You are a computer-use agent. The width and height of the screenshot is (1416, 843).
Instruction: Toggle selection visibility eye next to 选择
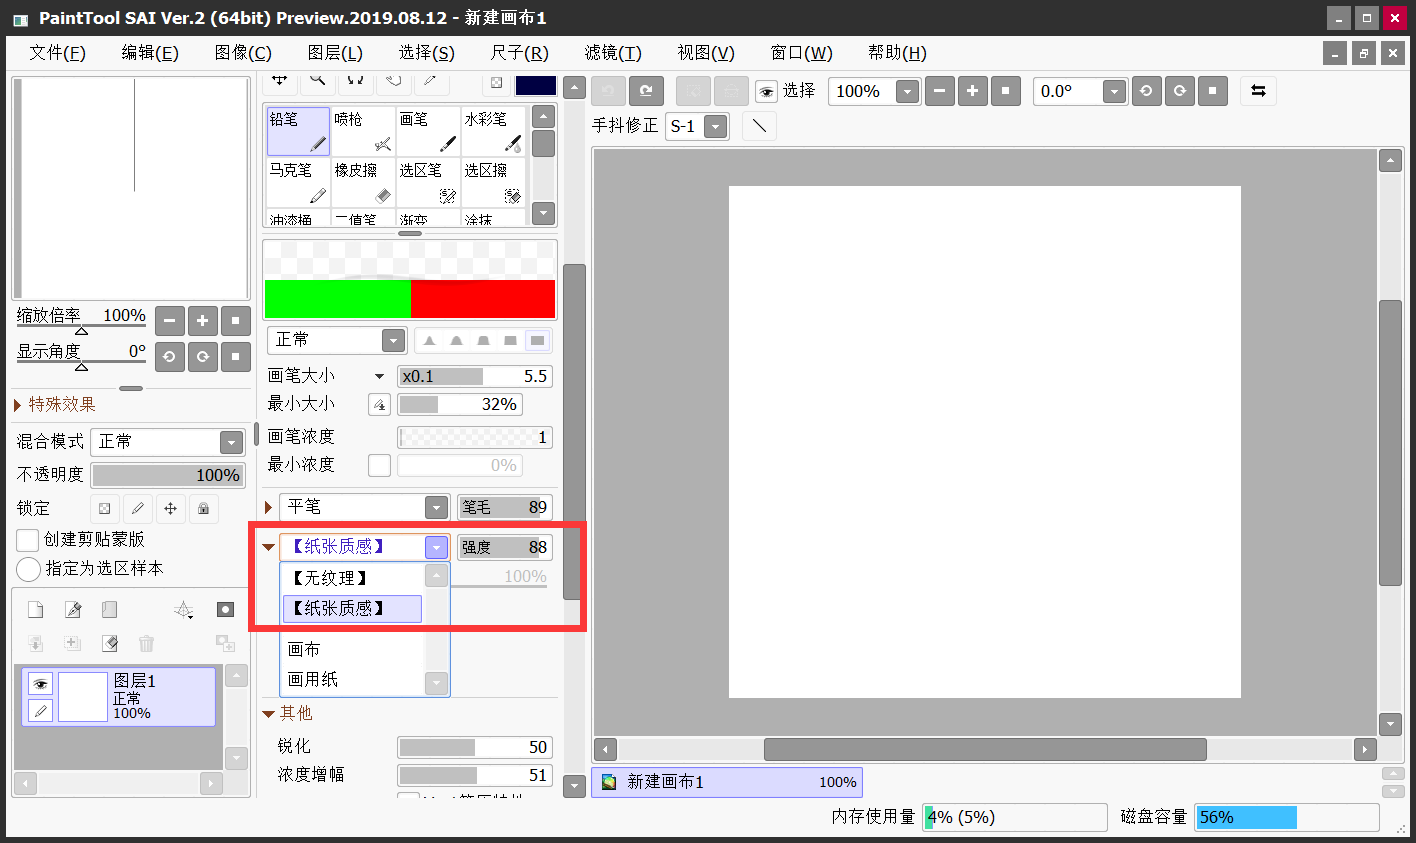tap(766, 92)
